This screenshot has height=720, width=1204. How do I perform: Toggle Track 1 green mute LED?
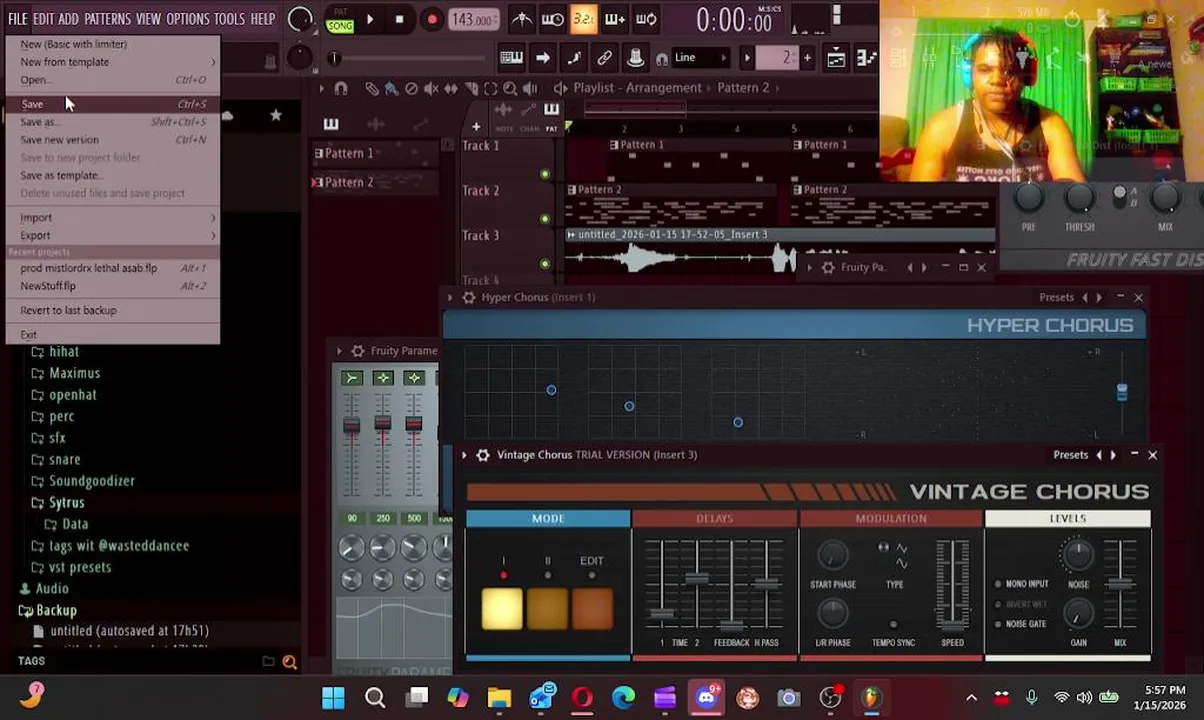(x=545, y=174)
